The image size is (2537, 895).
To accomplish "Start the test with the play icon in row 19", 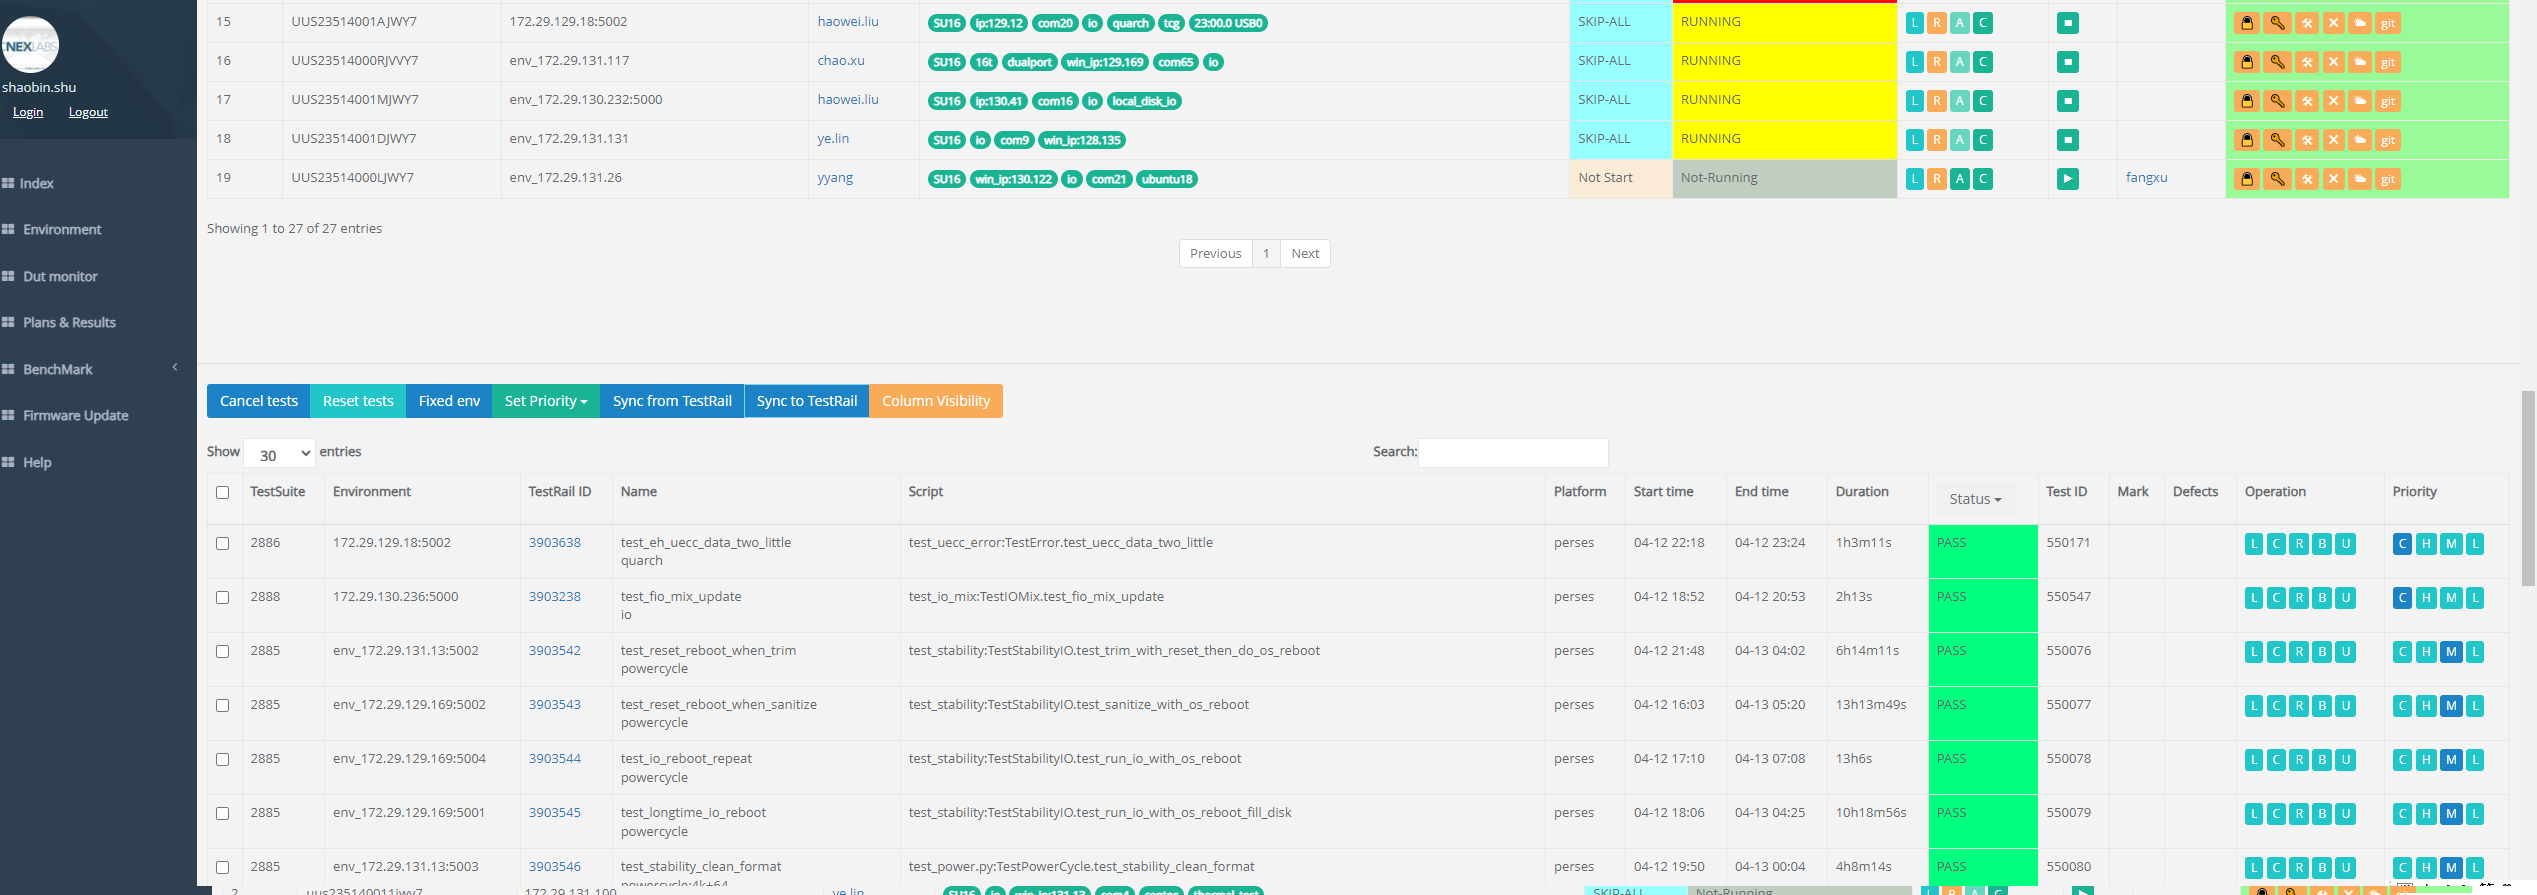I will coord(2068,179).
